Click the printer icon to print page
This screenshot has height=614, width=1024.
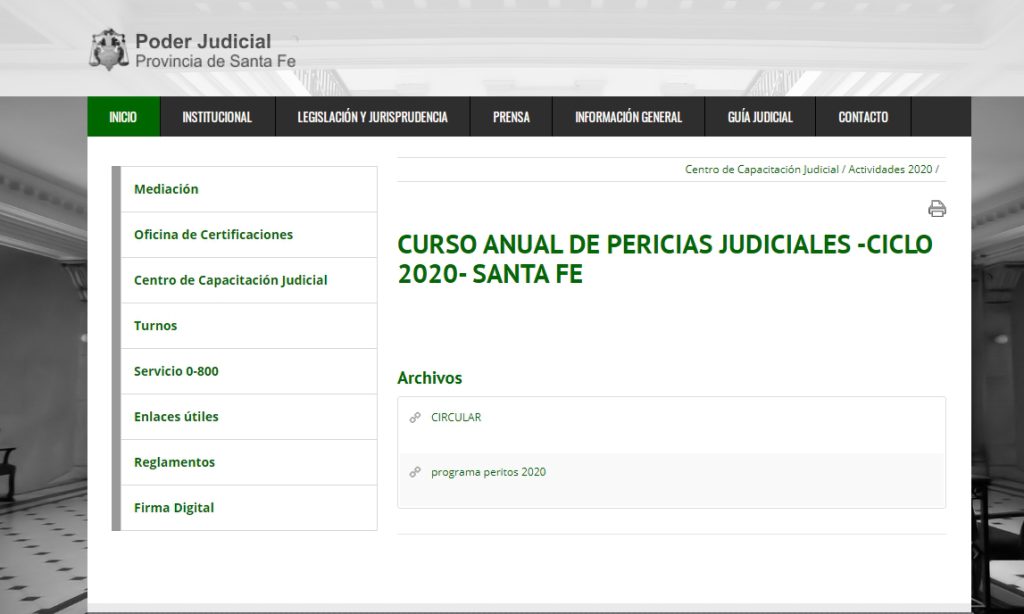936,209
